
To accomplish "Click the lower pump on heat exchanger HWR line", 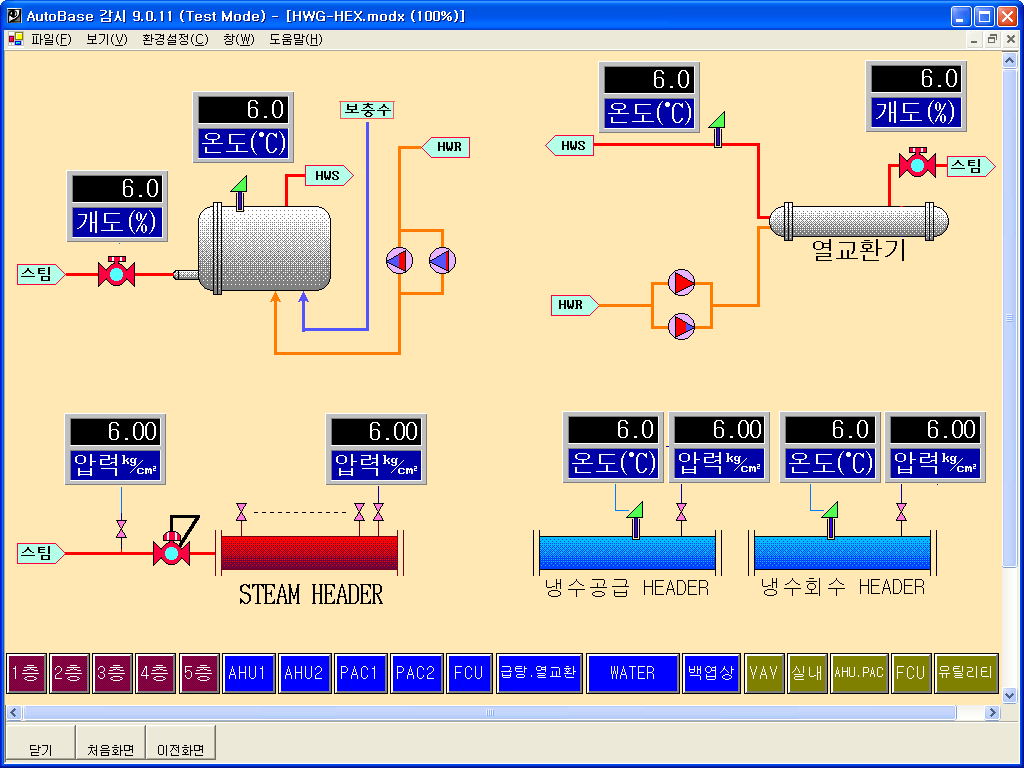I will (682, 326).
